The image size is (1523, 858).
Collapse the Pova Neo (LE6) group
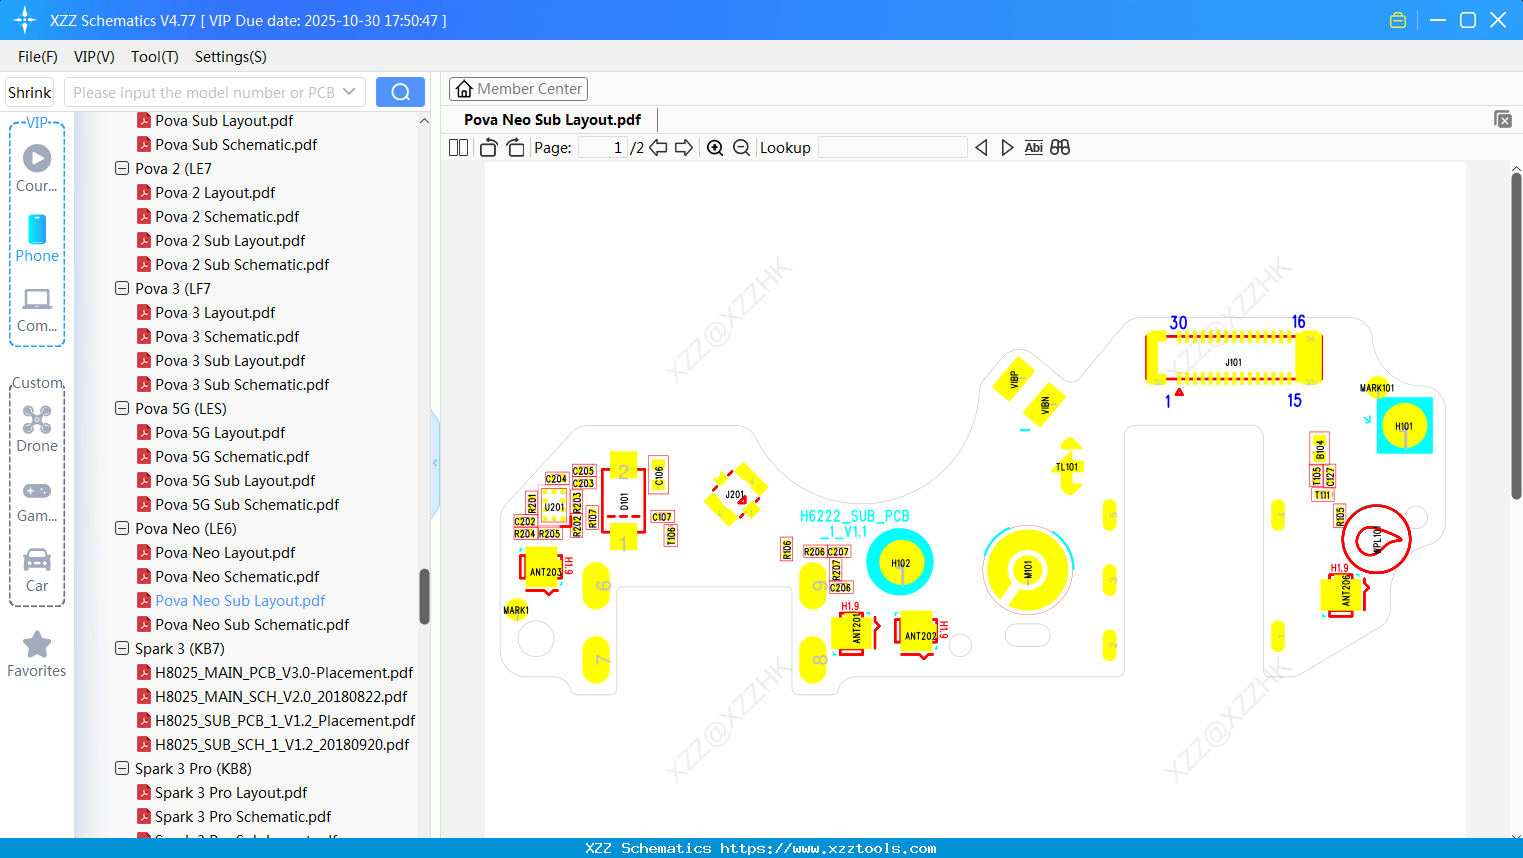[121, 528]
